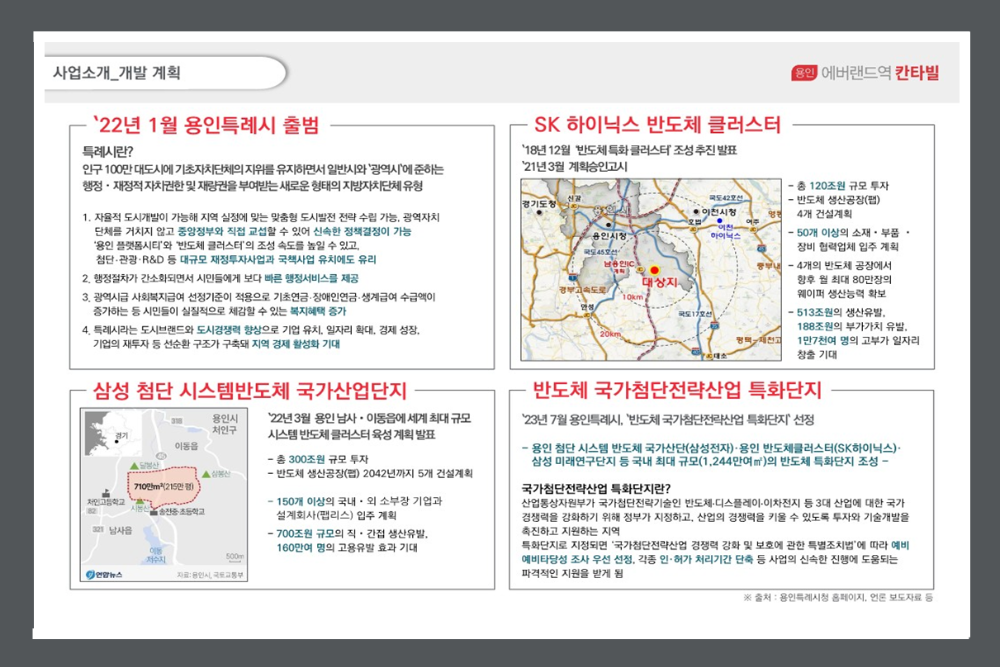Image resolution: width=1000 pixels, height=667 pixels.
Task: Click blue text '인·허가 처리기간 단축'
Action: pos(706,559)
